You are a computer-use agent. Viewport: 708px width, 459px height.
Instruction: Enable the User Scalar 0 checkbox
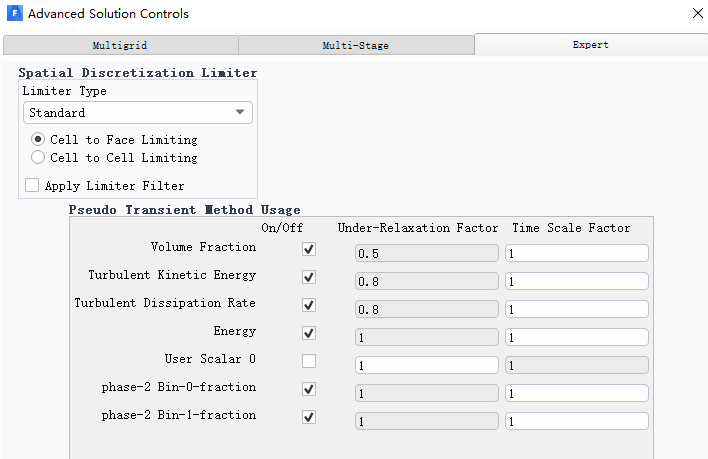point(309,361)
